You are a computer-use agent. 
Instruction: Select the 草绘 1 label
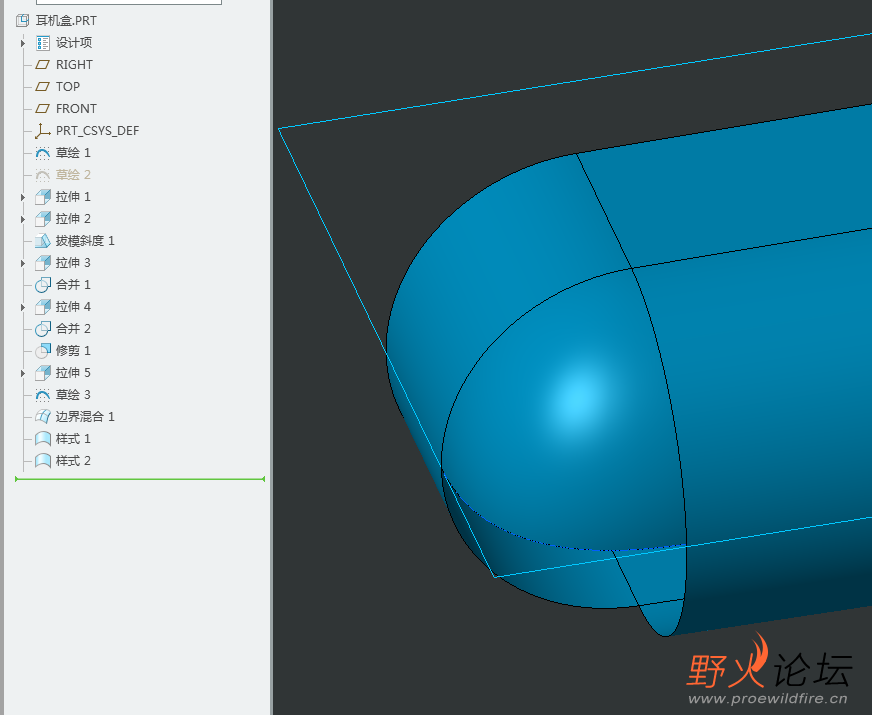tap(73, 153)
